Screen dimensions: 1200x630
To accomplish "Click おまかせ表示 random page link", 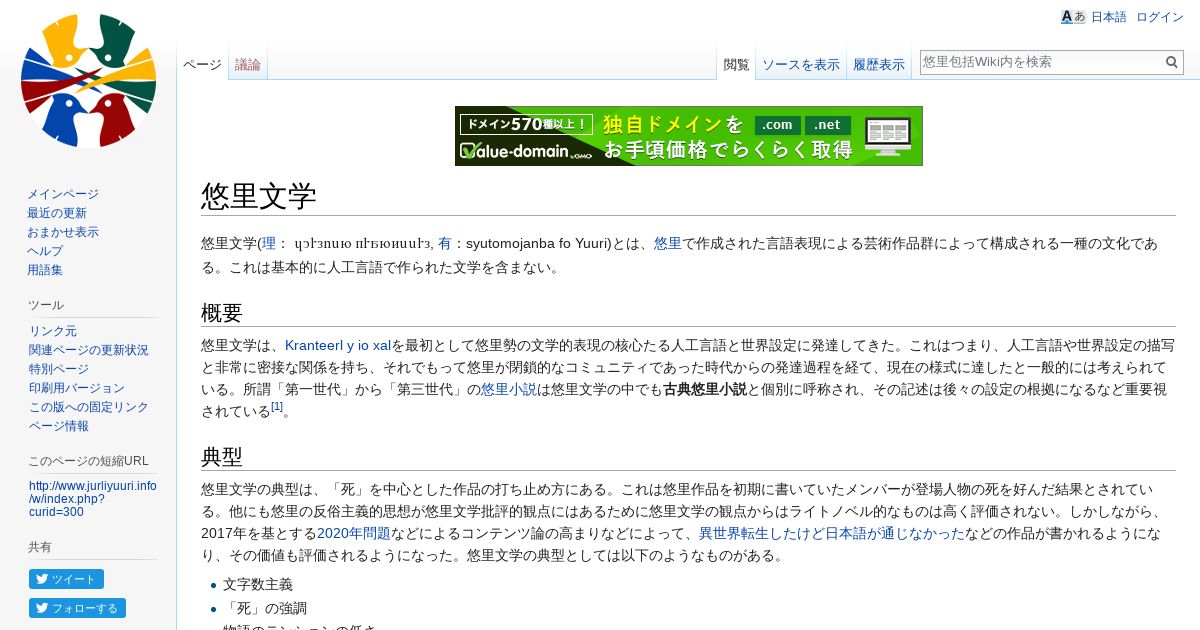I will coord(63,232).
